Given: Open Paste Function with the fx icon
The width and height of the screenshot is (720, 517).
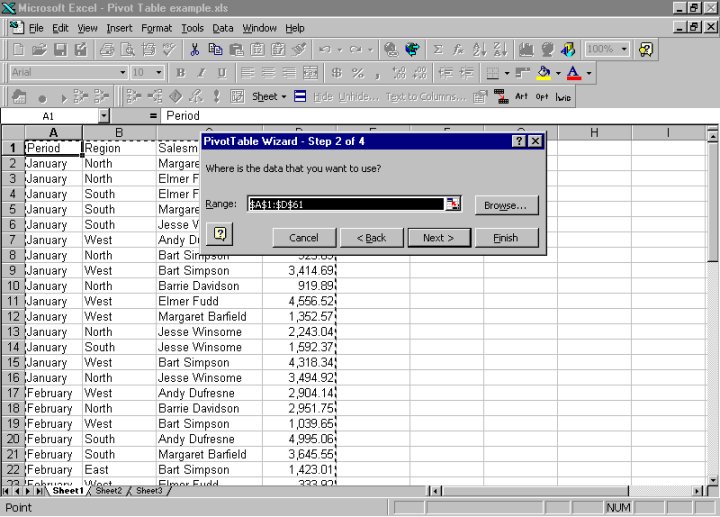Looking at the screenshot, I should [458, 49].
